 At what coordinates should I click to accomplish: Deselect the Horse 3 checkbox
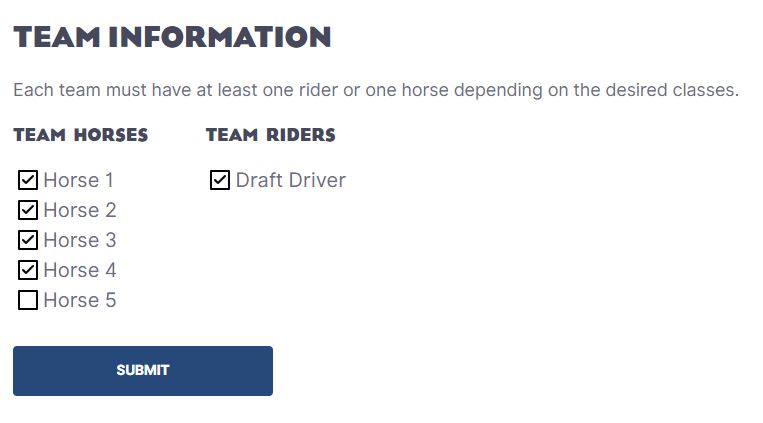tap(28, 240)
